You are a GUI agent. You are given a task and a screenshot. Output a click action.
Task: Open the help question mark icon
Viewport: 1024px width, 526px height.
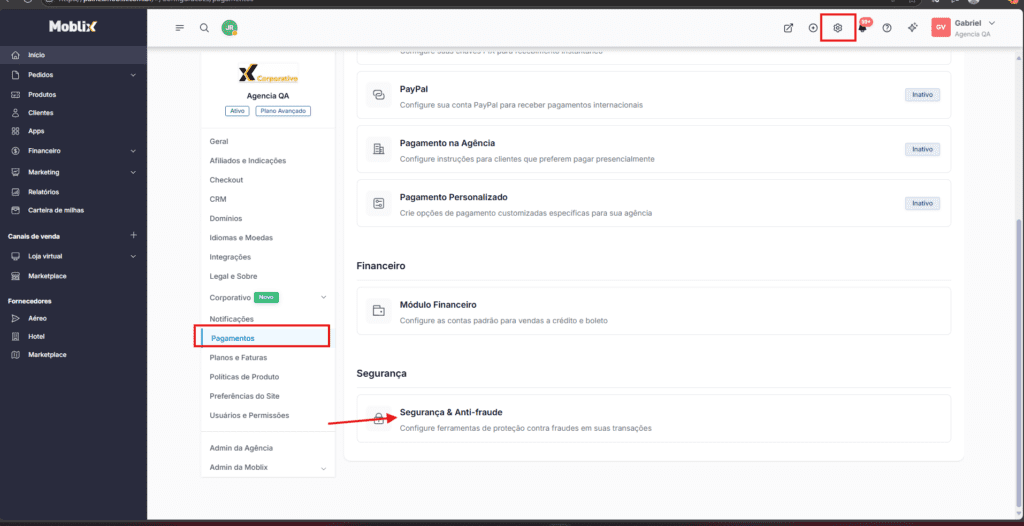click(887, 28)
